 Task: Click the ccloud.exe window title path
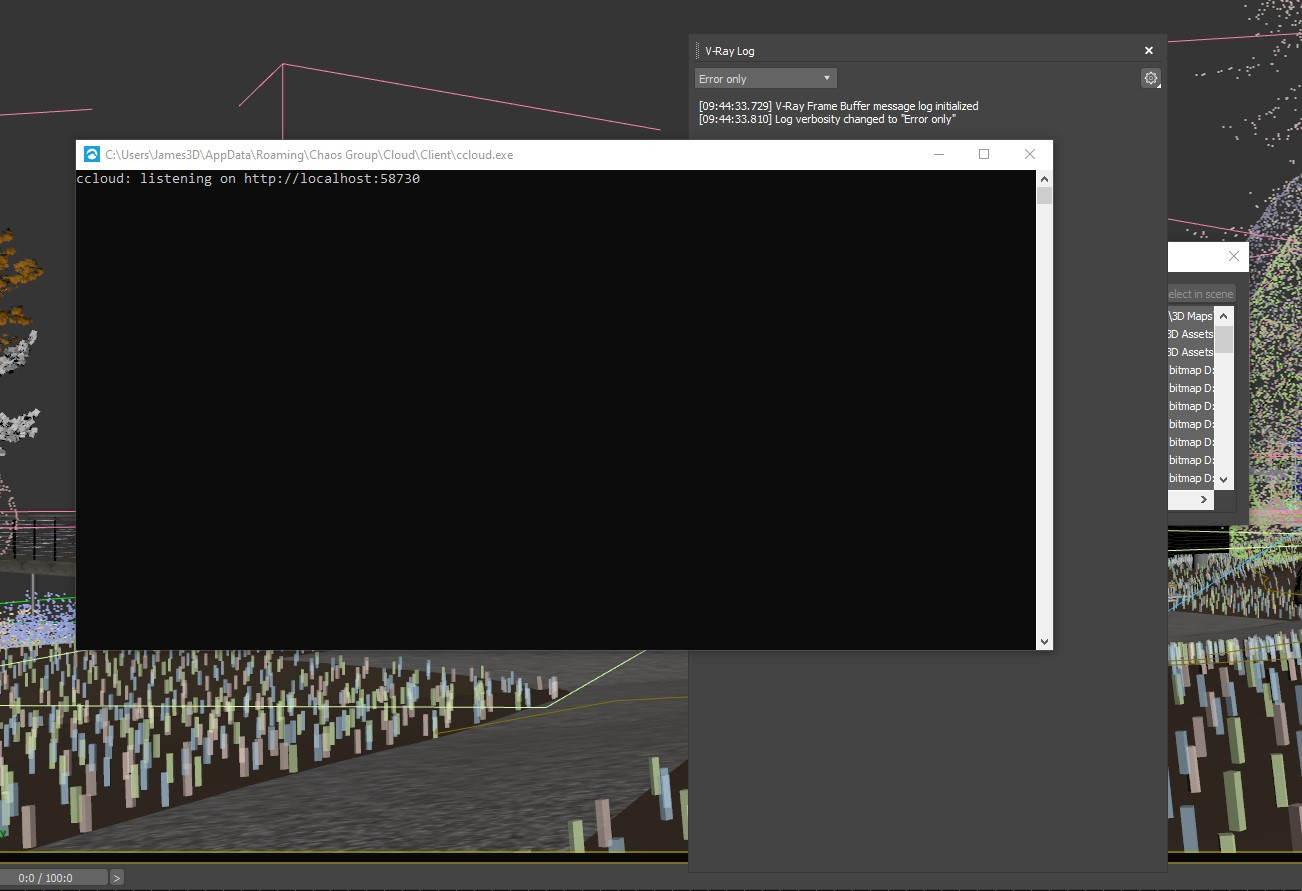point(309,155)
